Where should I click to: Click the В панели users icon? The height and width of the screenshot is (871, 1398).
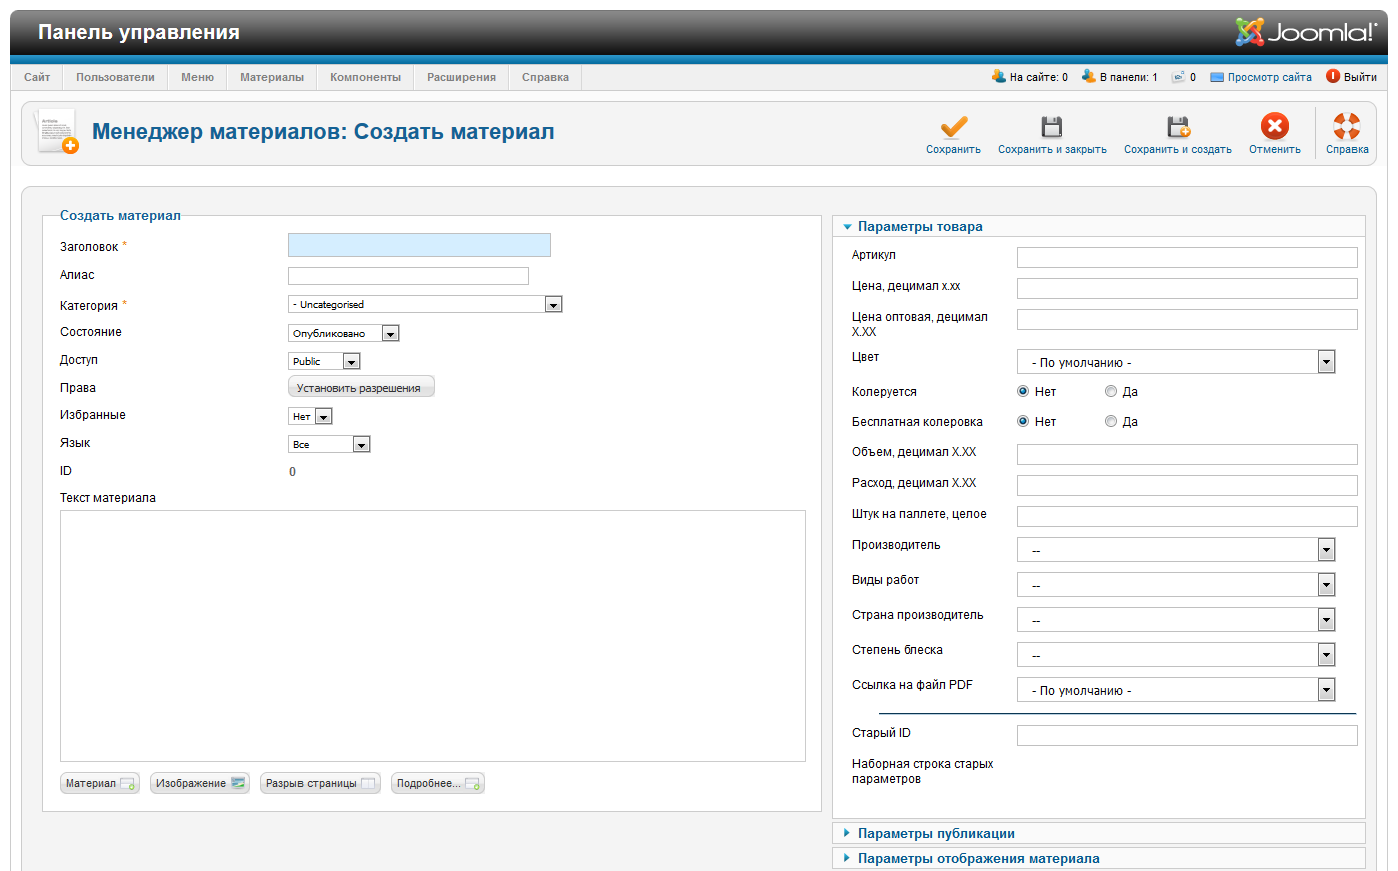pyautogui.click(x=1088, y=76)
